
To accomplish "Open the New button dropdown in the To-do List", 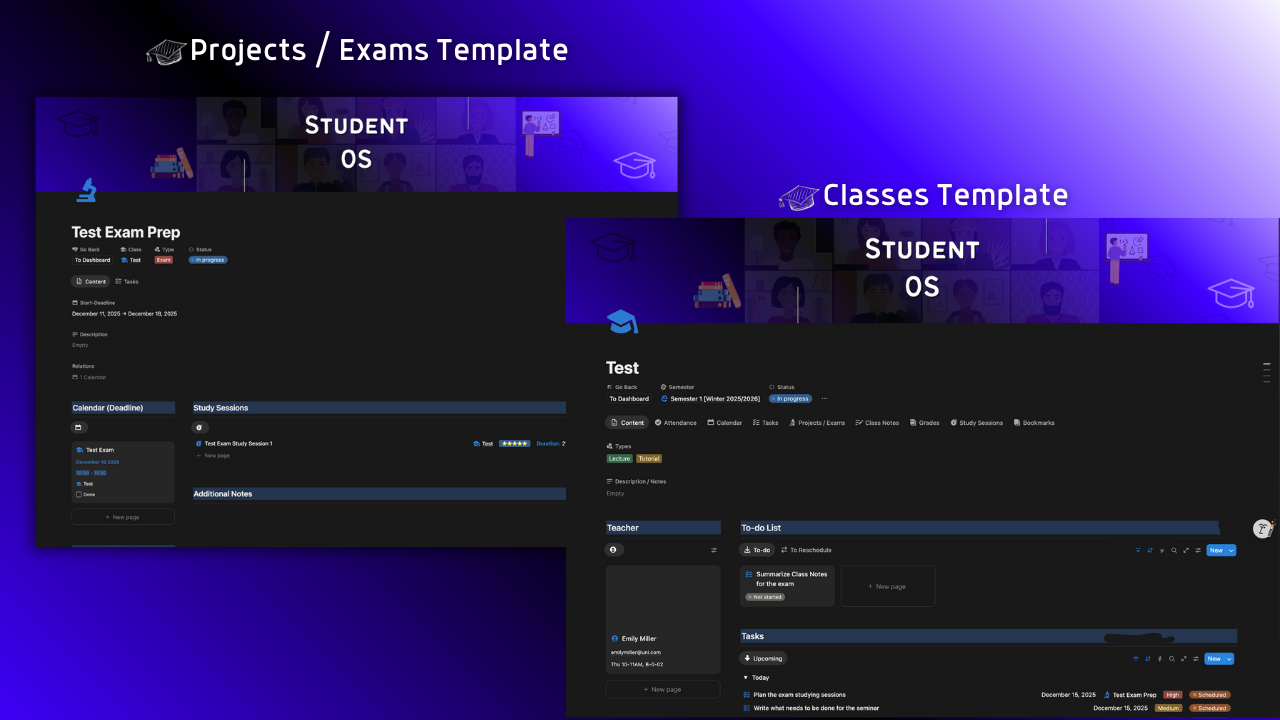I will (1233, 550).
